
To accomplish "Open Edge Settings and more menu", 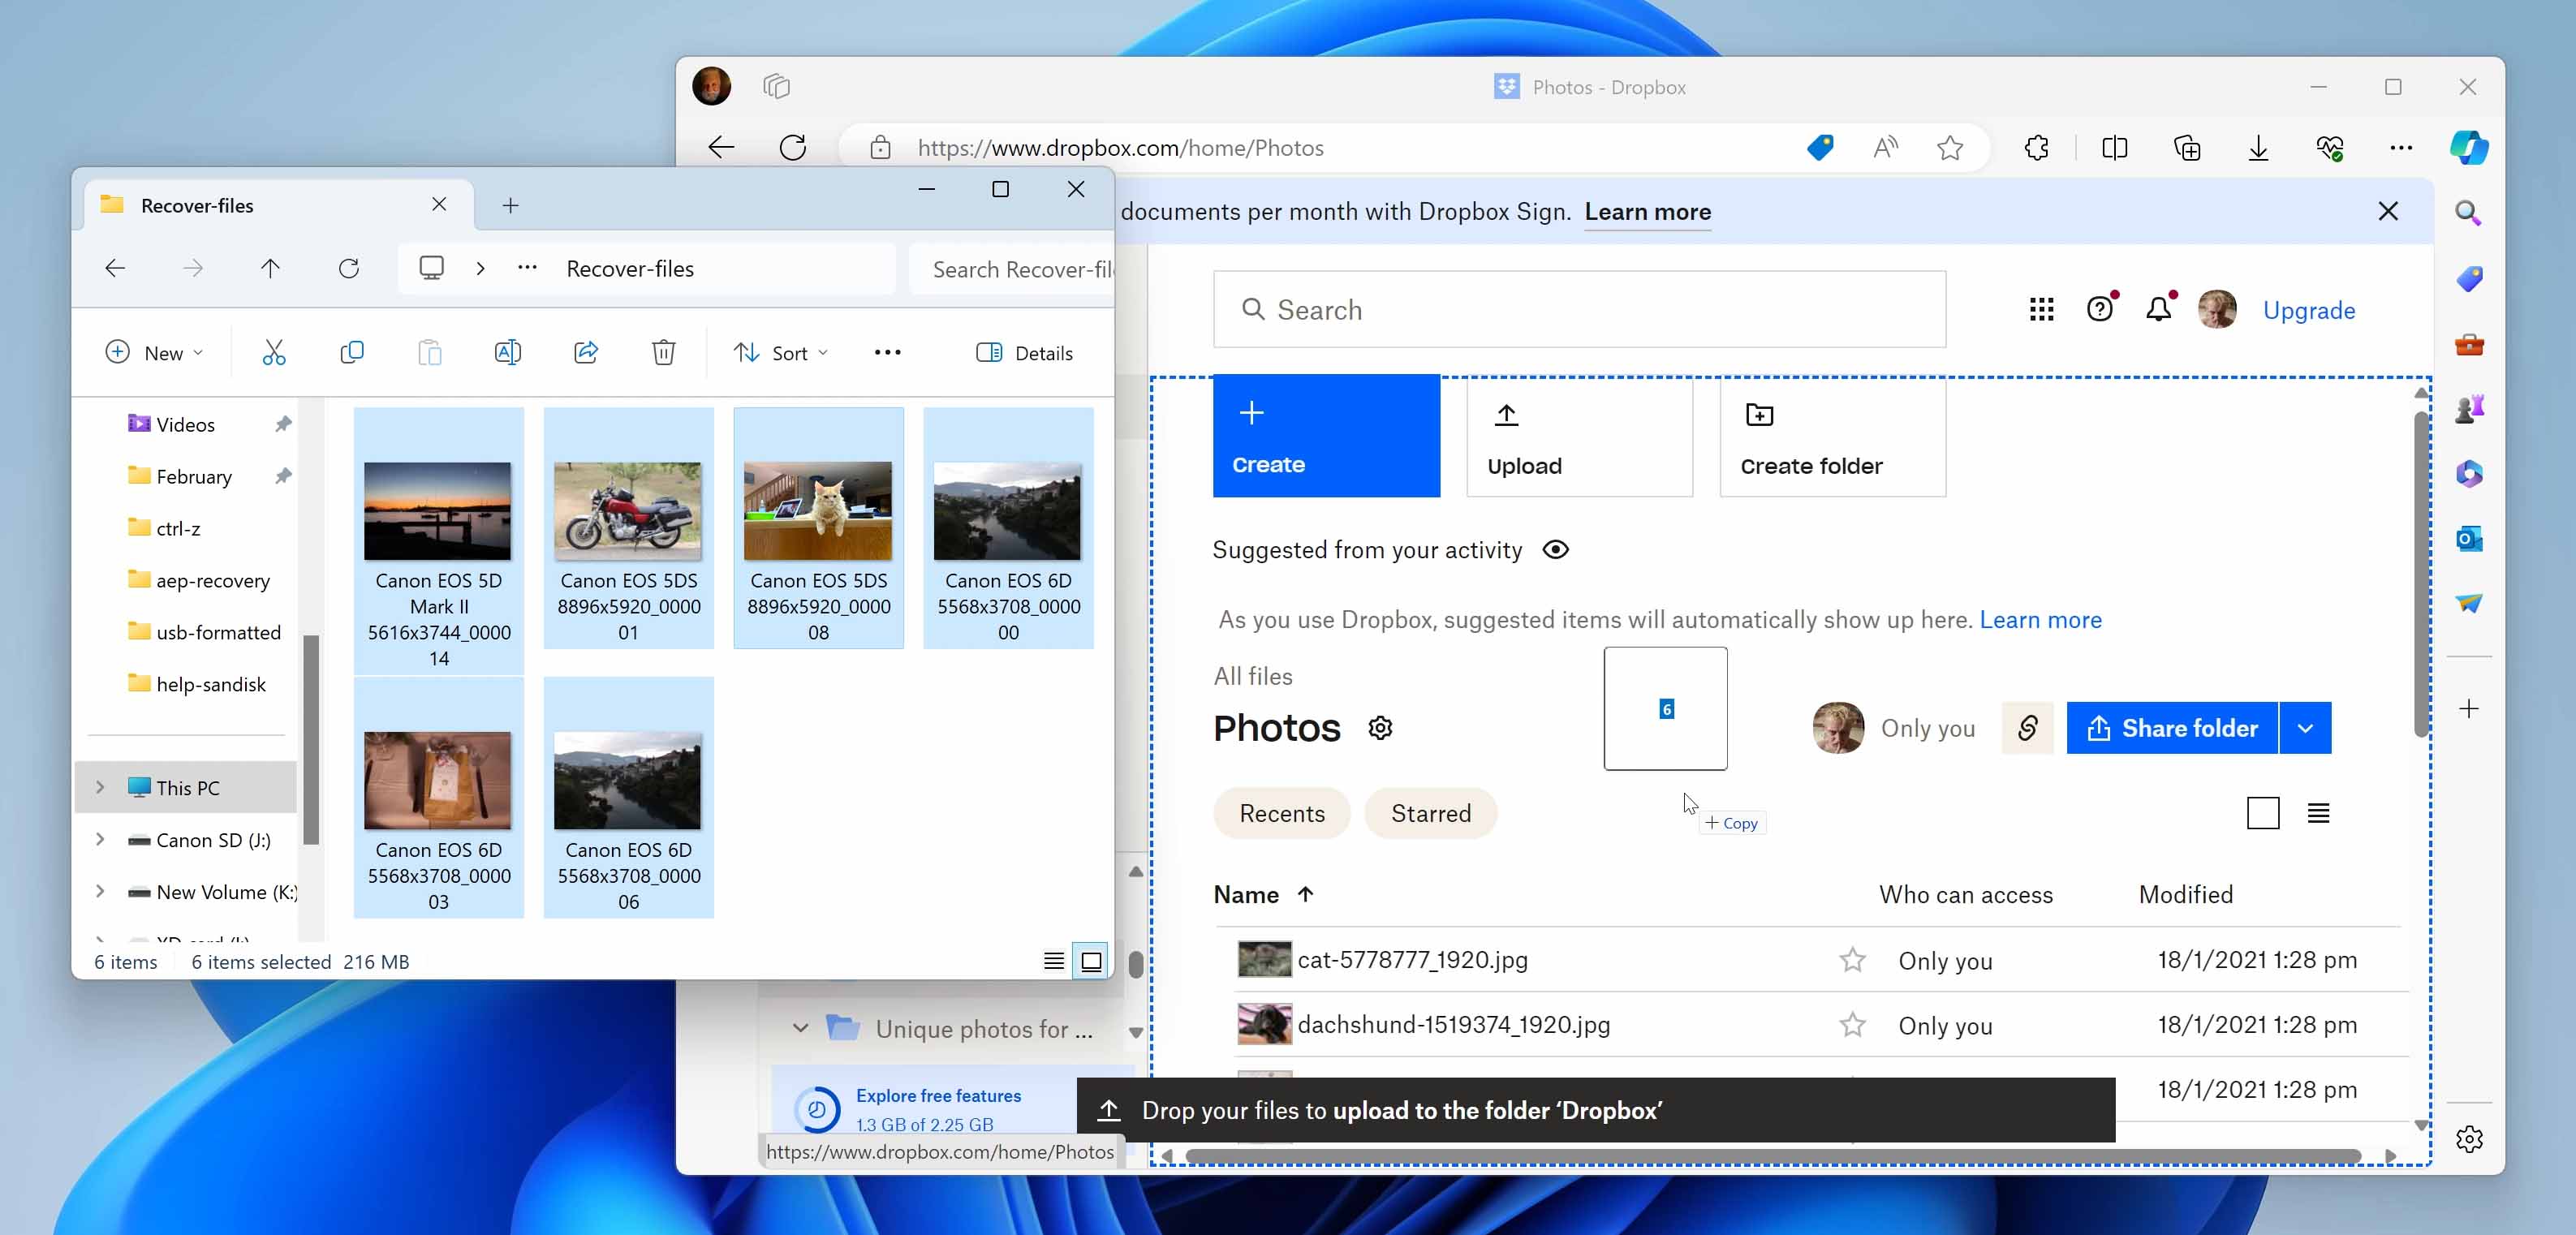I will click(2400, 148).
